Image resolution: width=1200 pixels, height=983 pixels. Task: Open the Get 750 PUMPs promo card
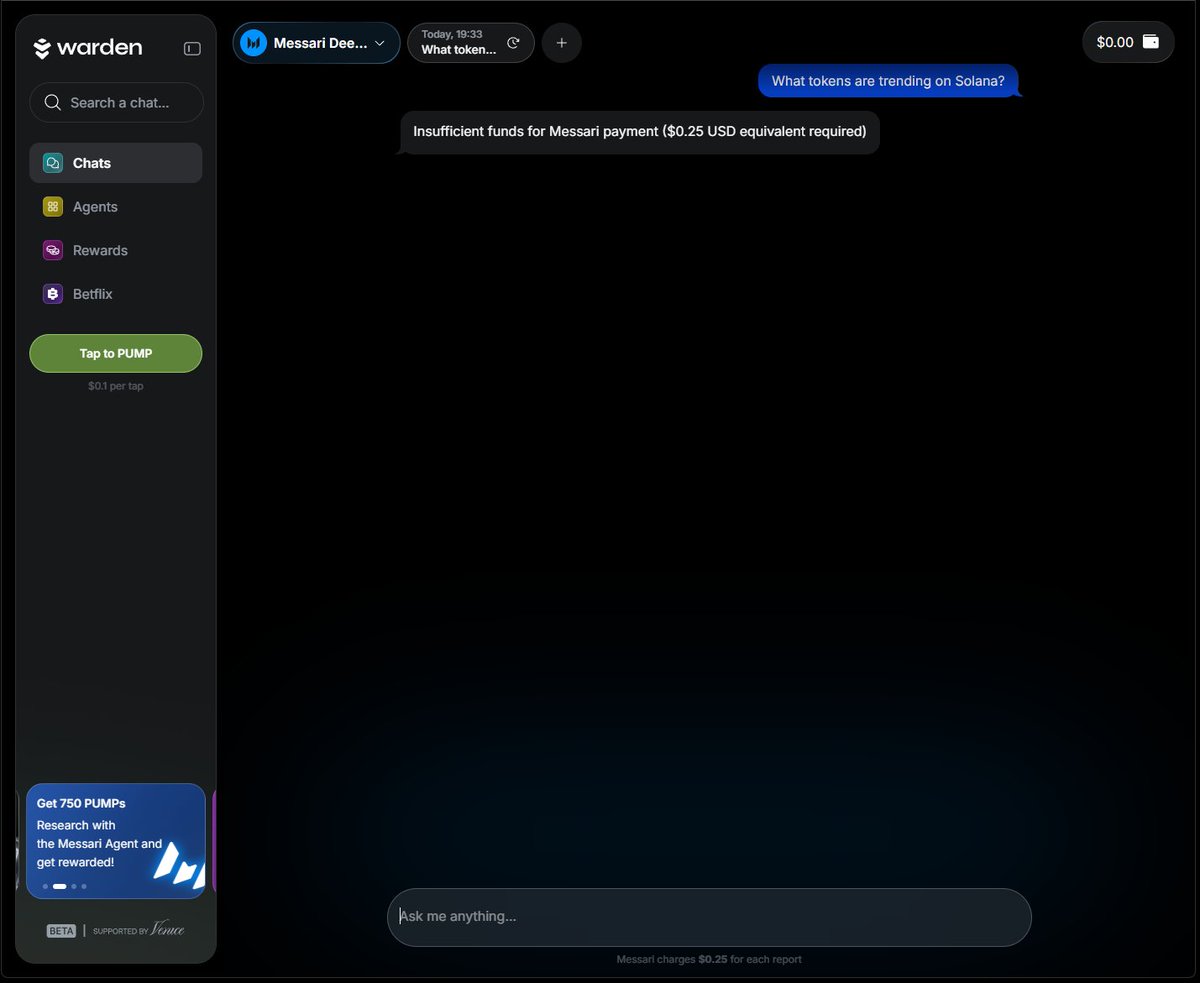(x=116, y=841)
